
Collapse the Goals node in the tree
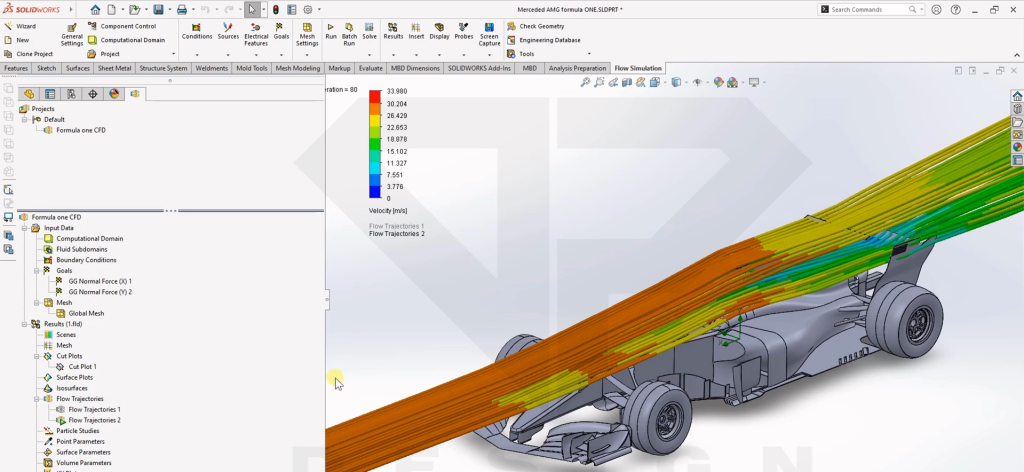[37, 270]
